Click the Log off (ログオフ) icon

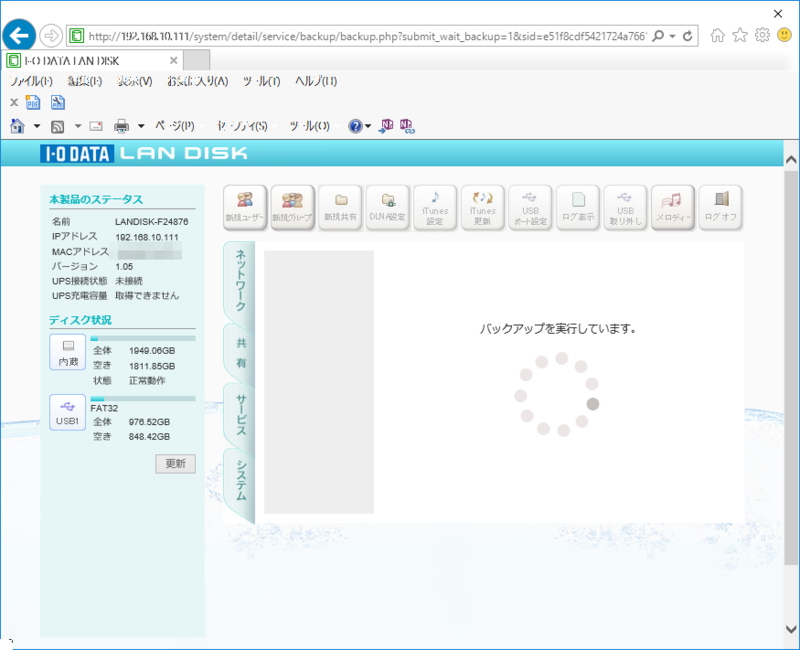pyautogui.click(x=720, y=207)
